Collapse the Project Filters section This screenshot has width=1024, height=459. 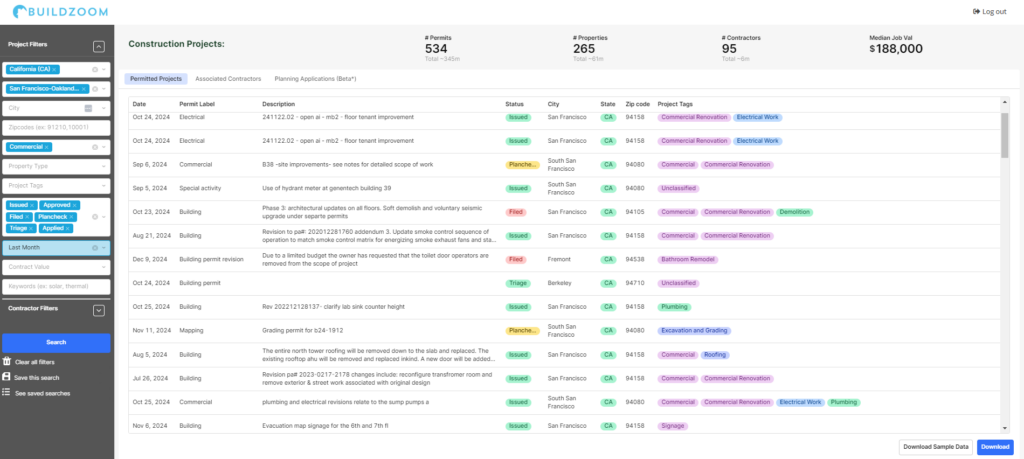pos(99,46)
